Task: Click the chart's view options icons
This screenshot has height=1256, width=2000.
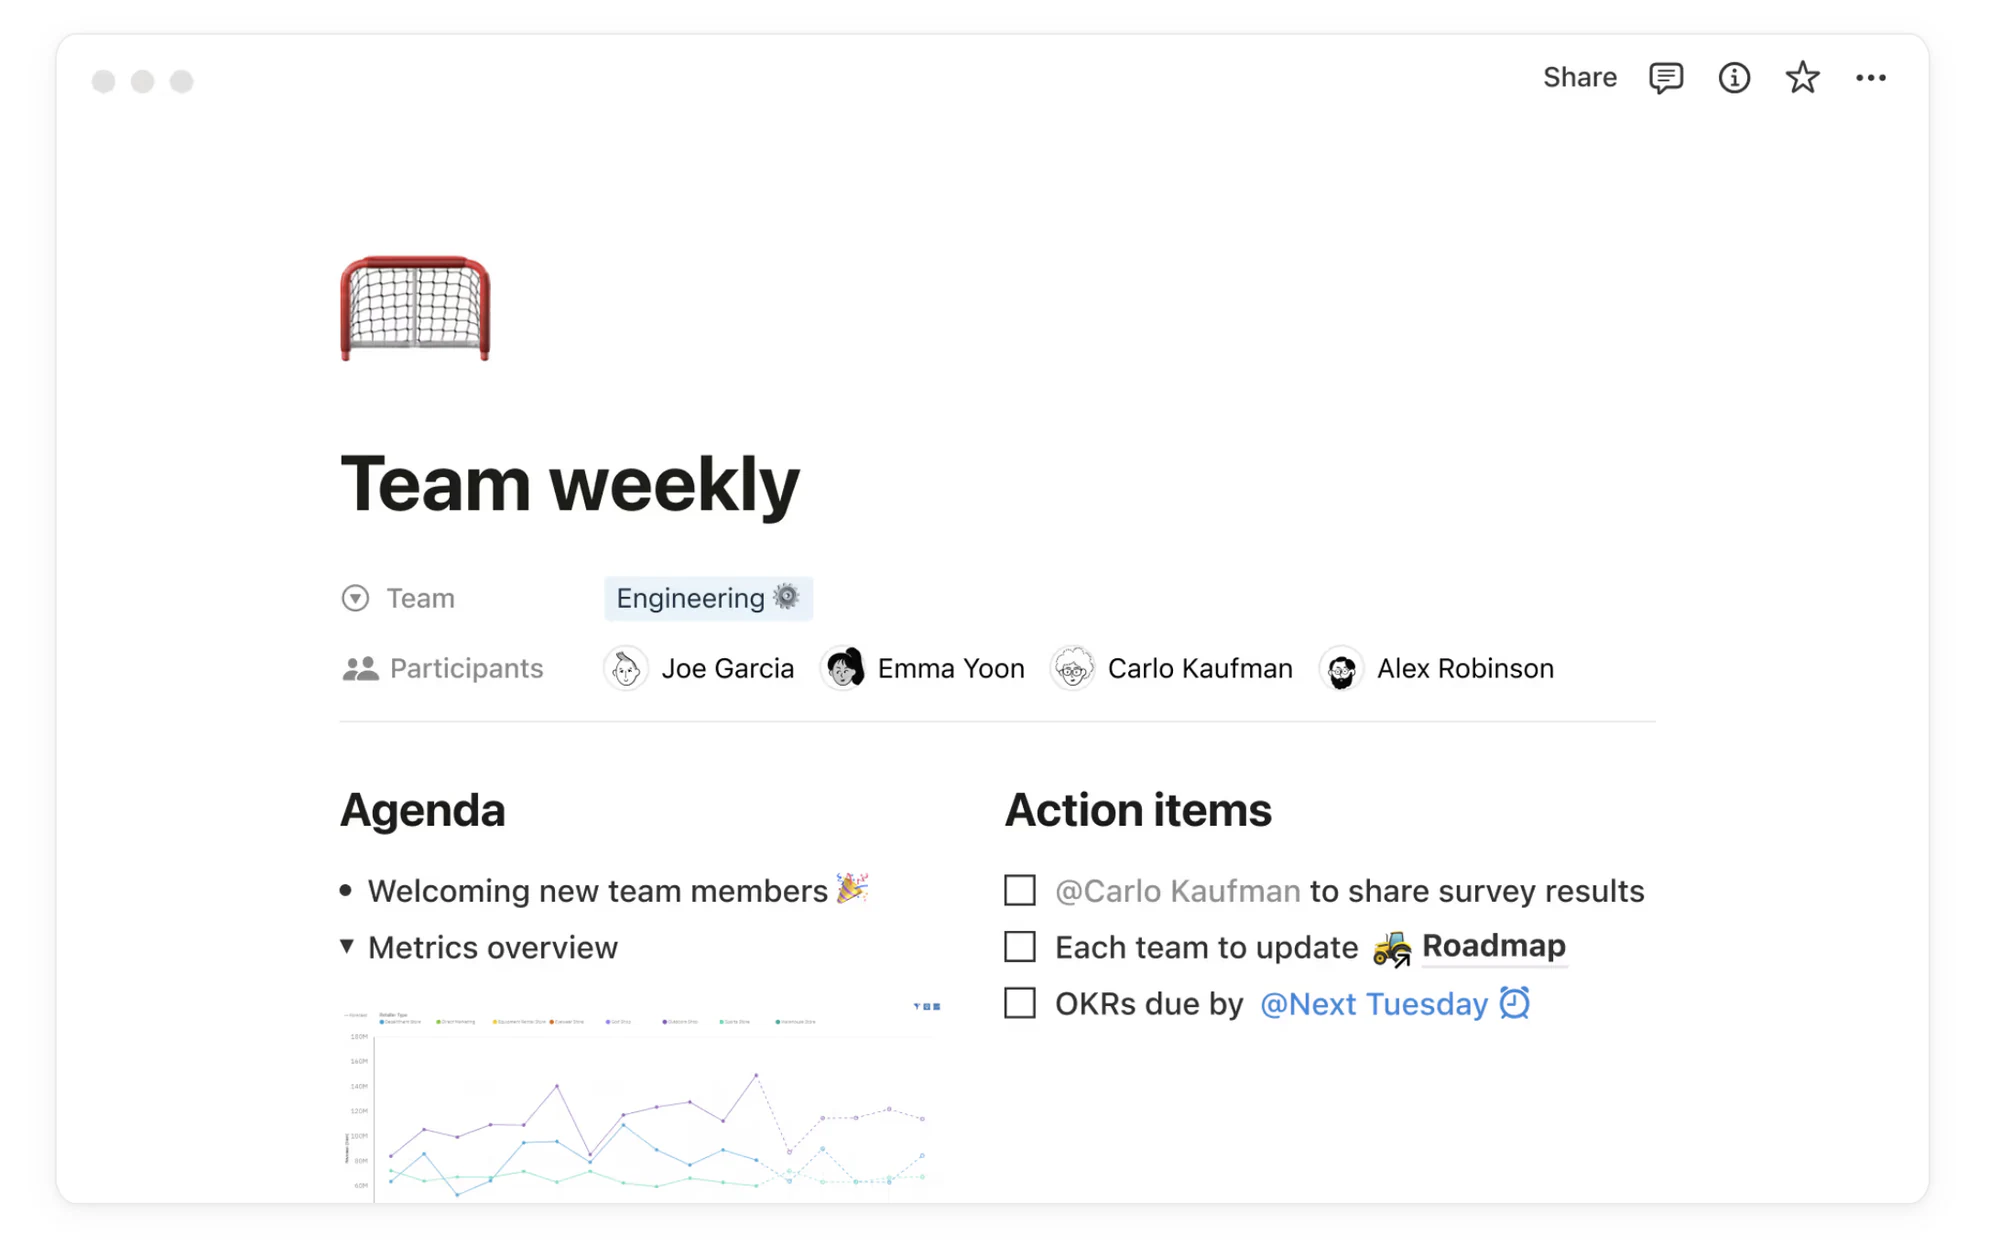Action: coord(927,1006)
